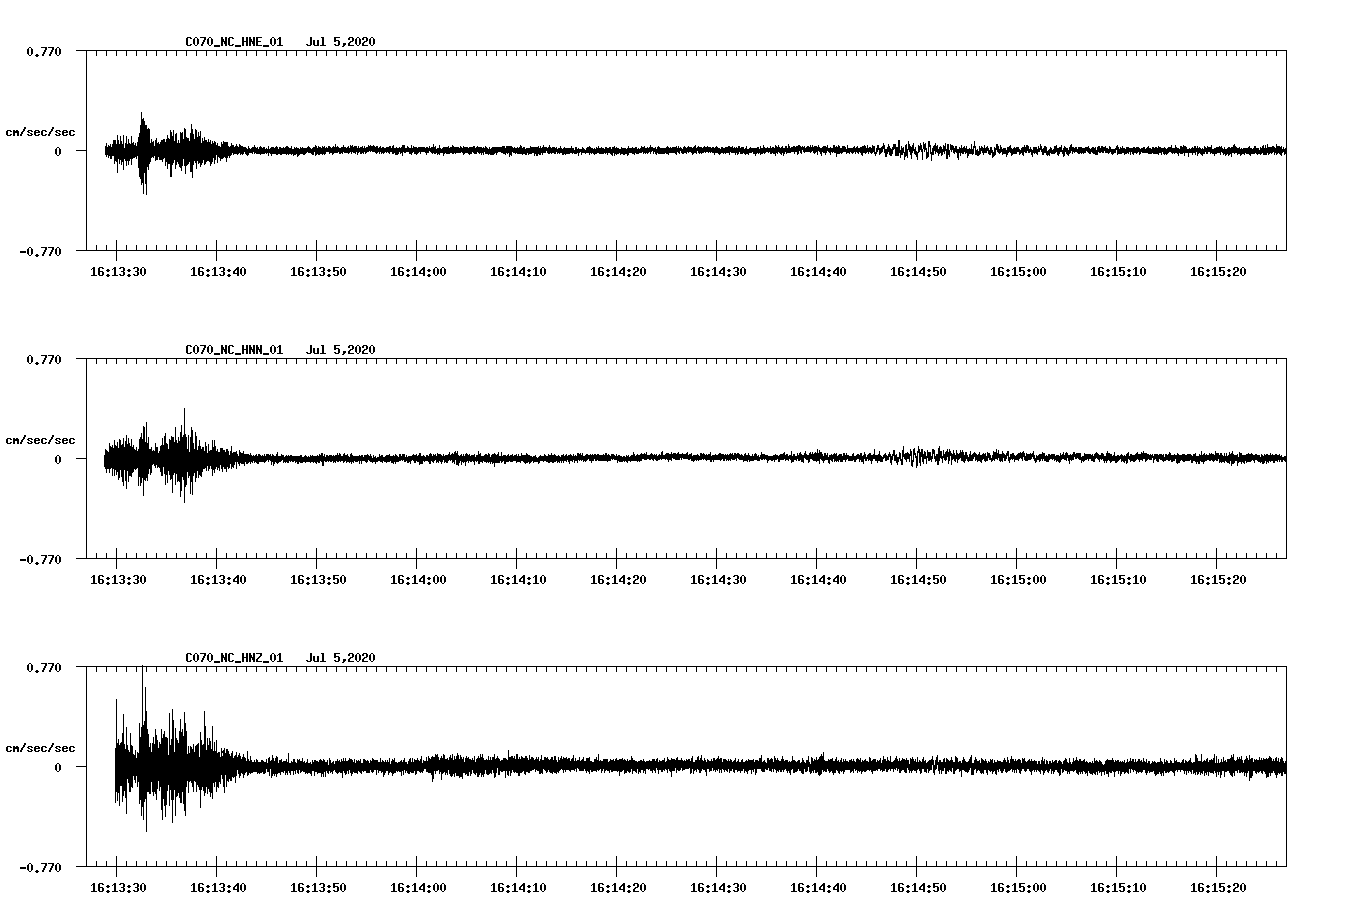Click the cm/sec/sec unit label on HNE plot
1358x924 pixels.
pos(40,132)
